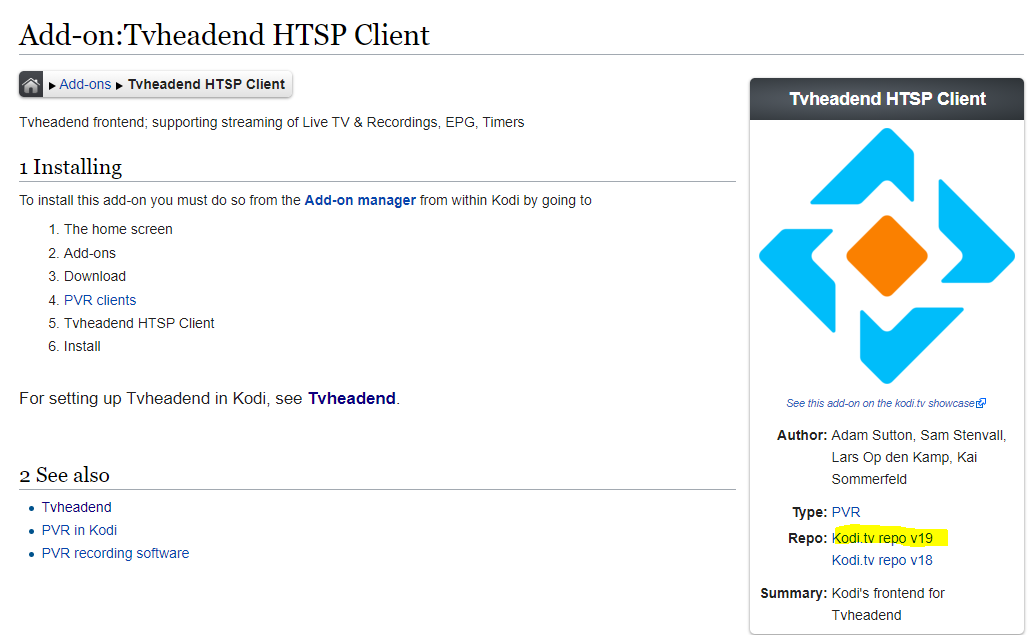The image size is (1034, 635).
Task: Click the Tvheadend HTSP Client logo image
Action: point(887,256)
